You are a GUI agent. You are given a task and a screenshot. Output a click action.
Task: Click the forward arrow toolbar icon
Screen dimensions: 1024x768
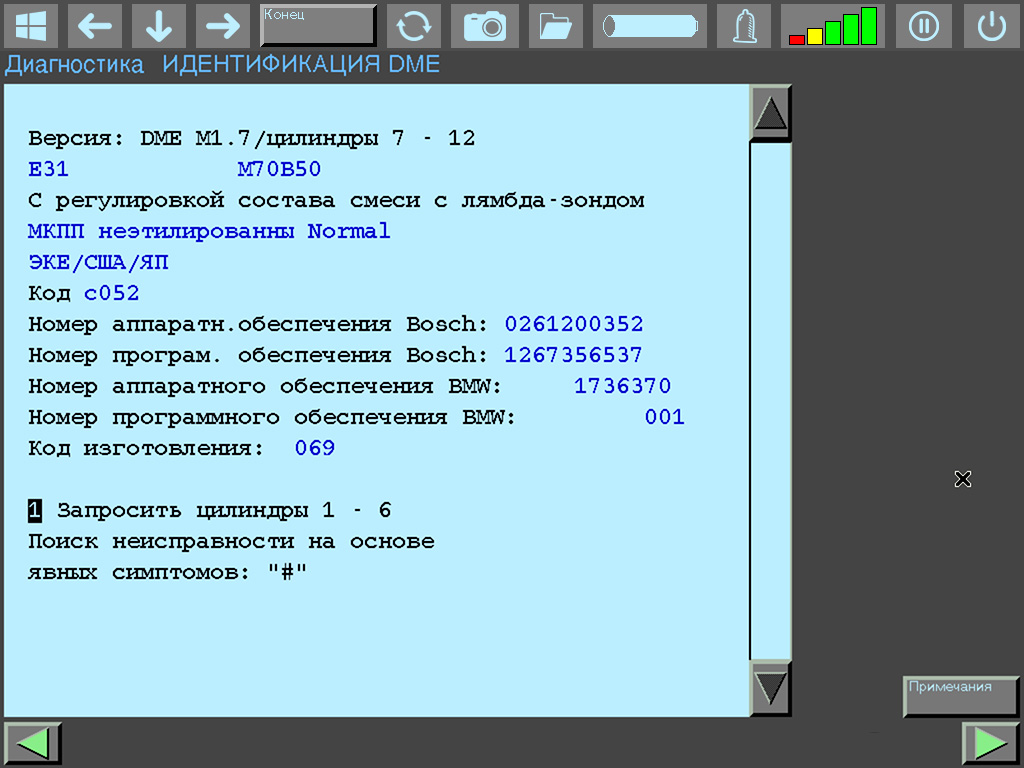(222, 26)
